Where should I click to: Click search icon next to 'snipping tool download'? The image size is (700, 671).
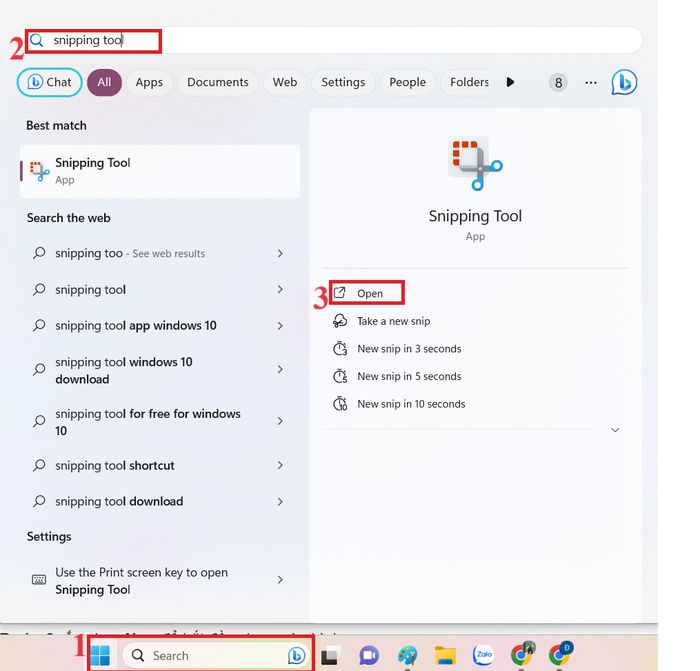click(x=39, y=501)
